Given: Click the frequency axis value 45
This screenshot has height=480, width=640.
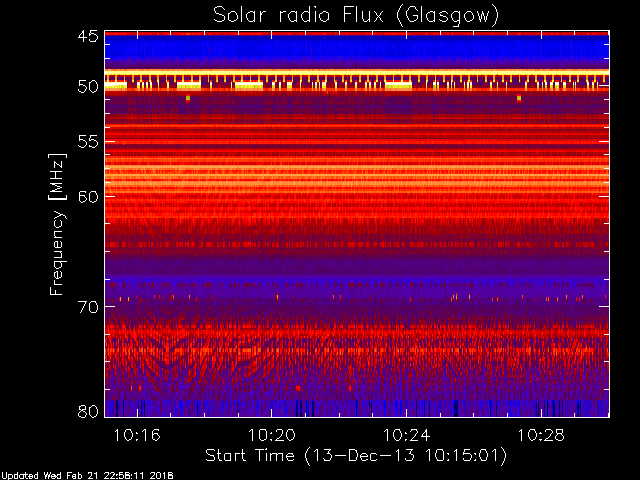Looking at the screenshot, I should click(88, 36).
